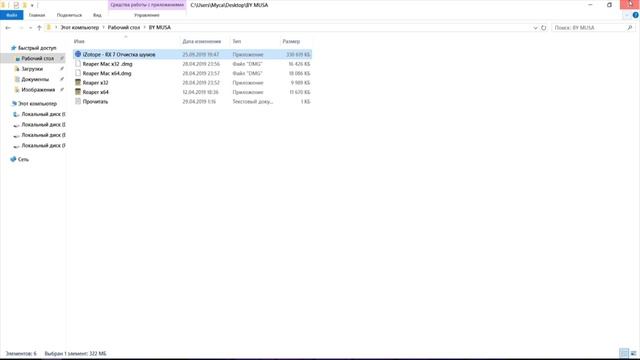Sort by the Размер column header
This screenshot has height=360, width=640.
tap(291, 41)
